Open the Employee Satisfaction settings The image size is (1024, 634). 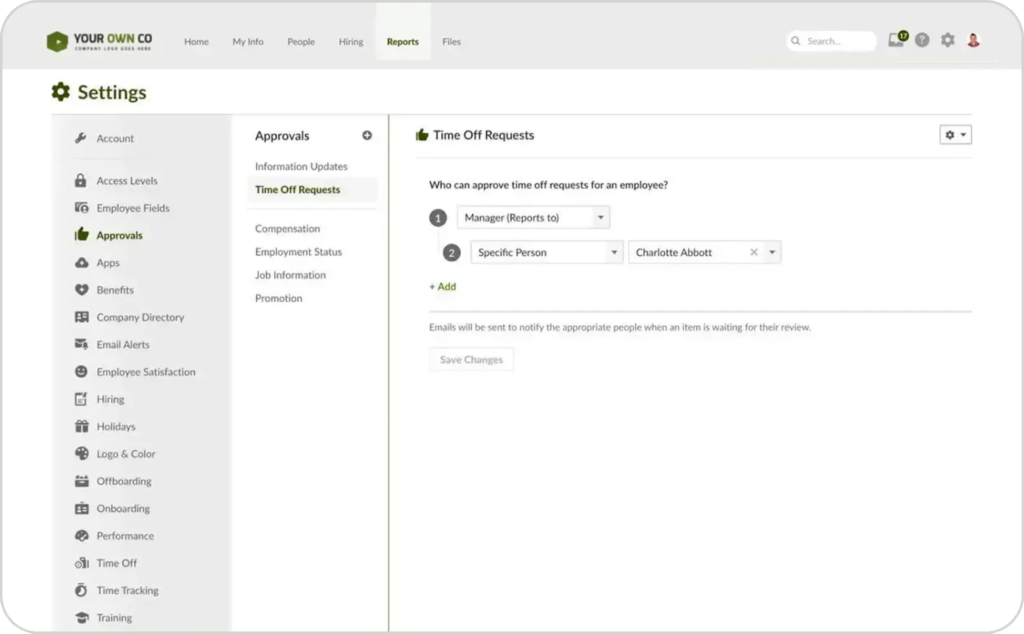pyautogui.click(x=145, y=372)
